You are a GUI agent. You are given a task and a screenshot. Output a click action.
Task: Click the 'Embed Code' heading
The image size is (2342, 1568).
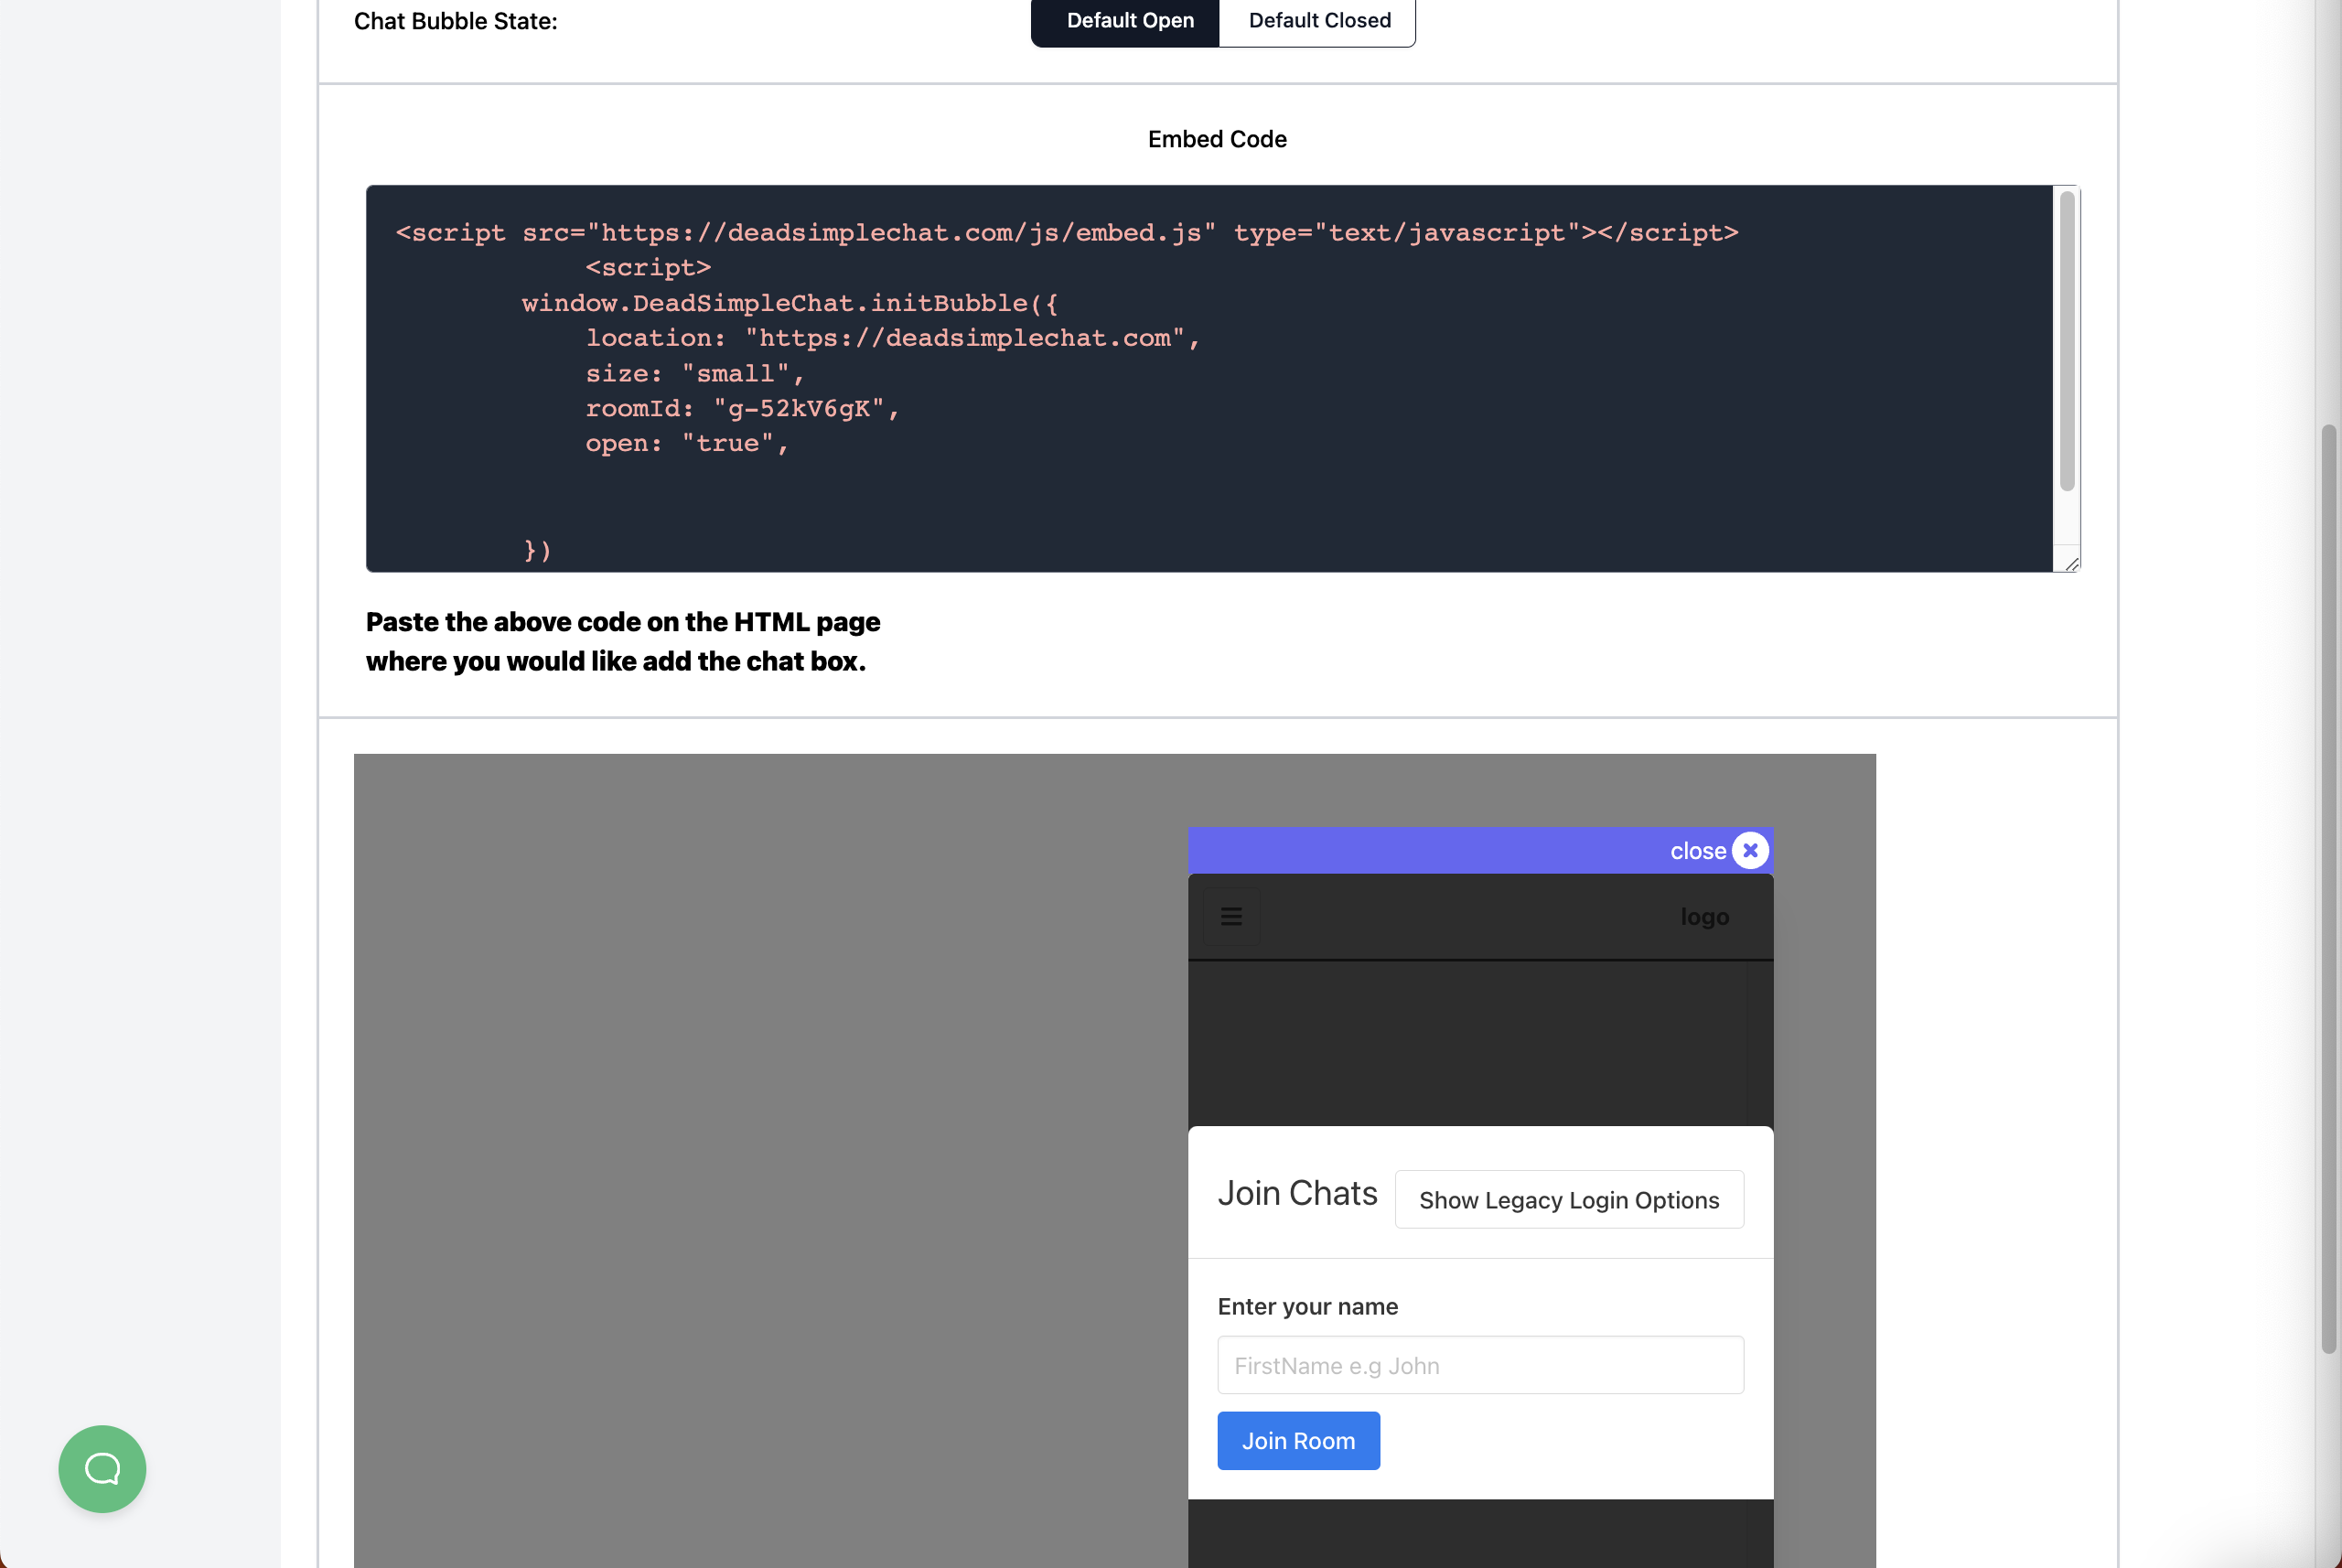coord(1217,139)
